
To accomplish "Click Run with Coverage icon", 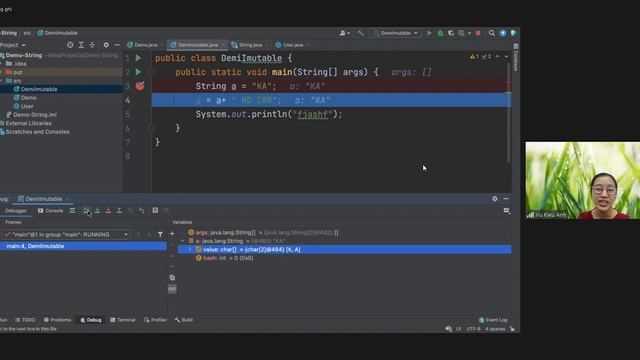I will tap(451, 33).
